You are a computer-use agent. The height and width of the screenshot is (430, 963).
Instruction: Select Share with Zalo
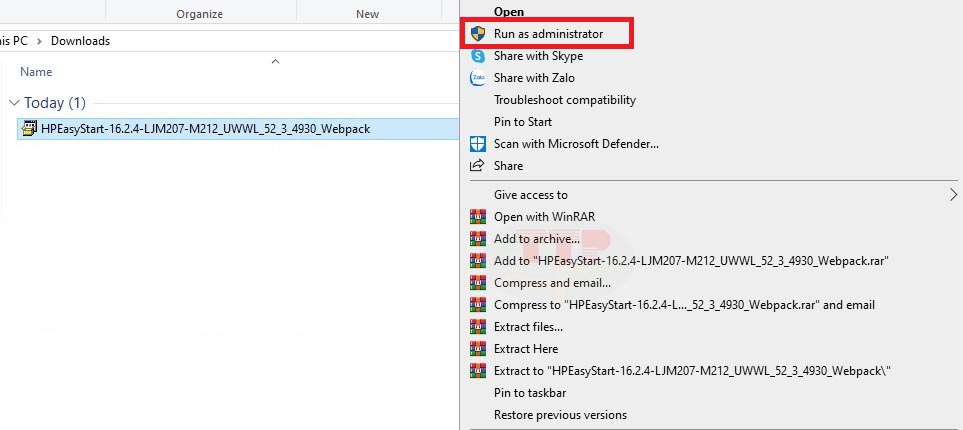[x=534, y=78]
